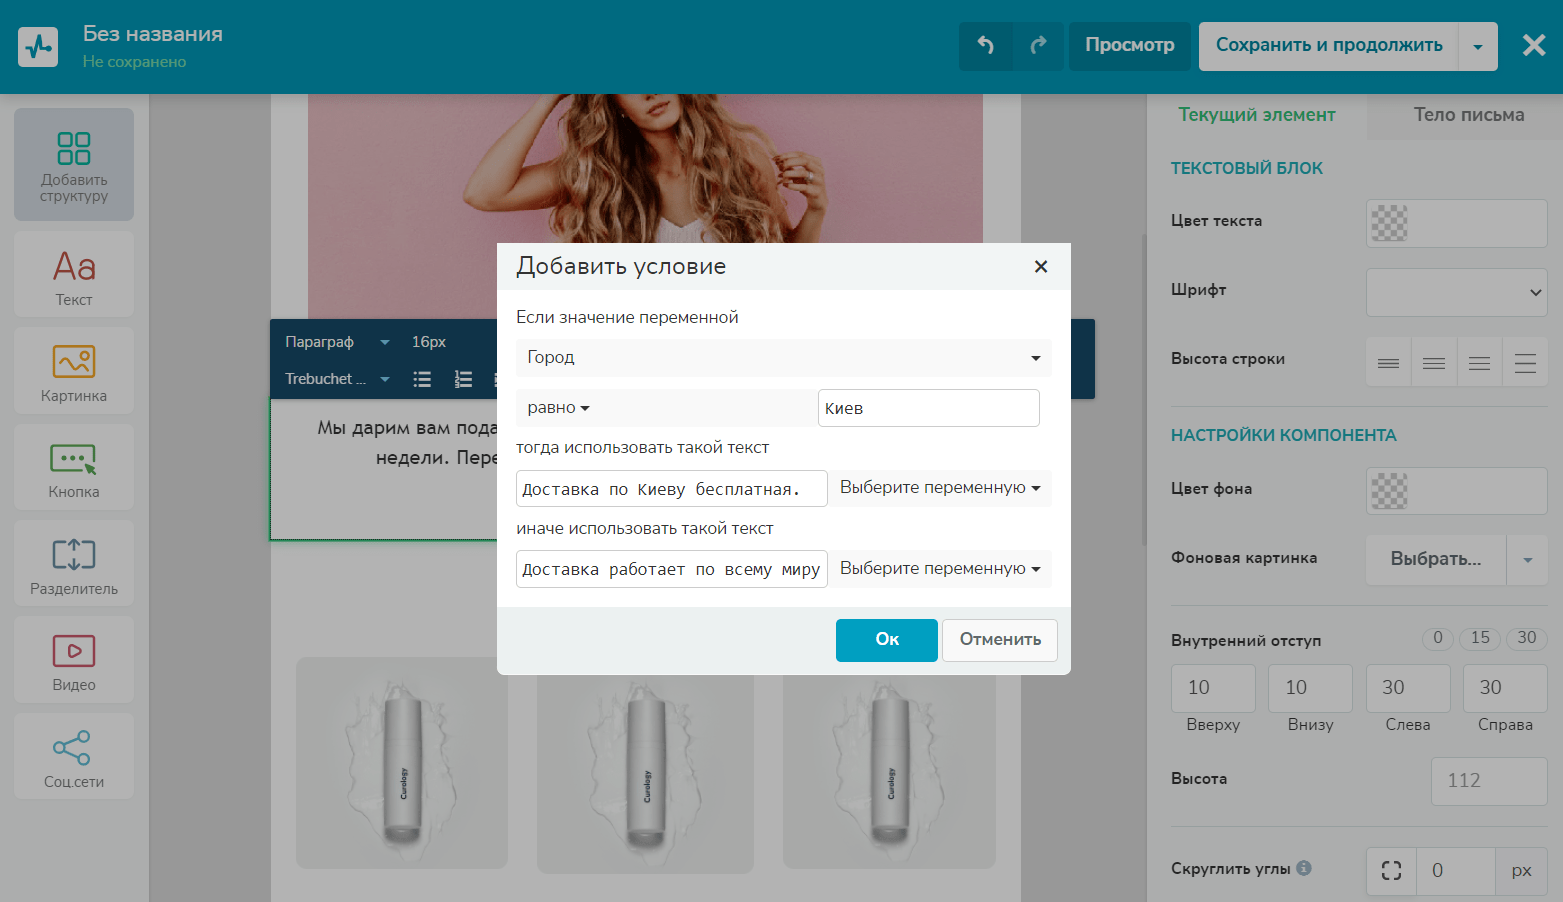This screenshot has width=1563, height=902.
Task: Click the bulleted list toolbar icon
Action: pos(422,379)
